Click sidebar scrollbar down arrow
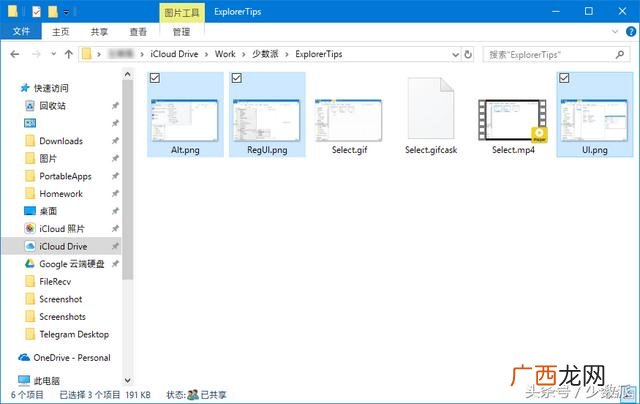Image resolution: width=640 pixels, height=404 pixels. (x=127, y=380)
